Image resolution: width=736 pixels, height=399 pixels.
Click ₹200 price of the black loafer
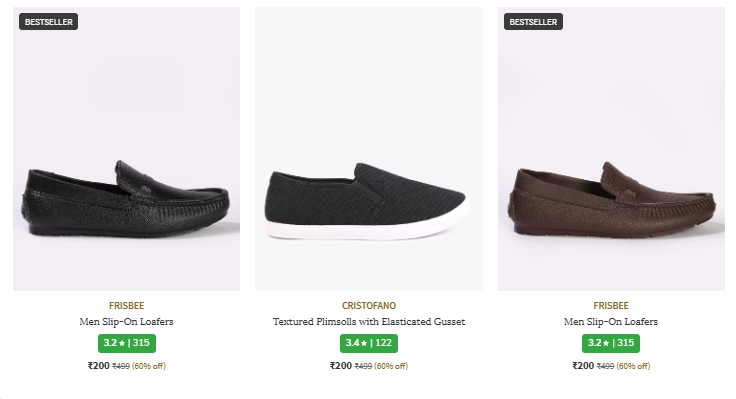[99, 366]
